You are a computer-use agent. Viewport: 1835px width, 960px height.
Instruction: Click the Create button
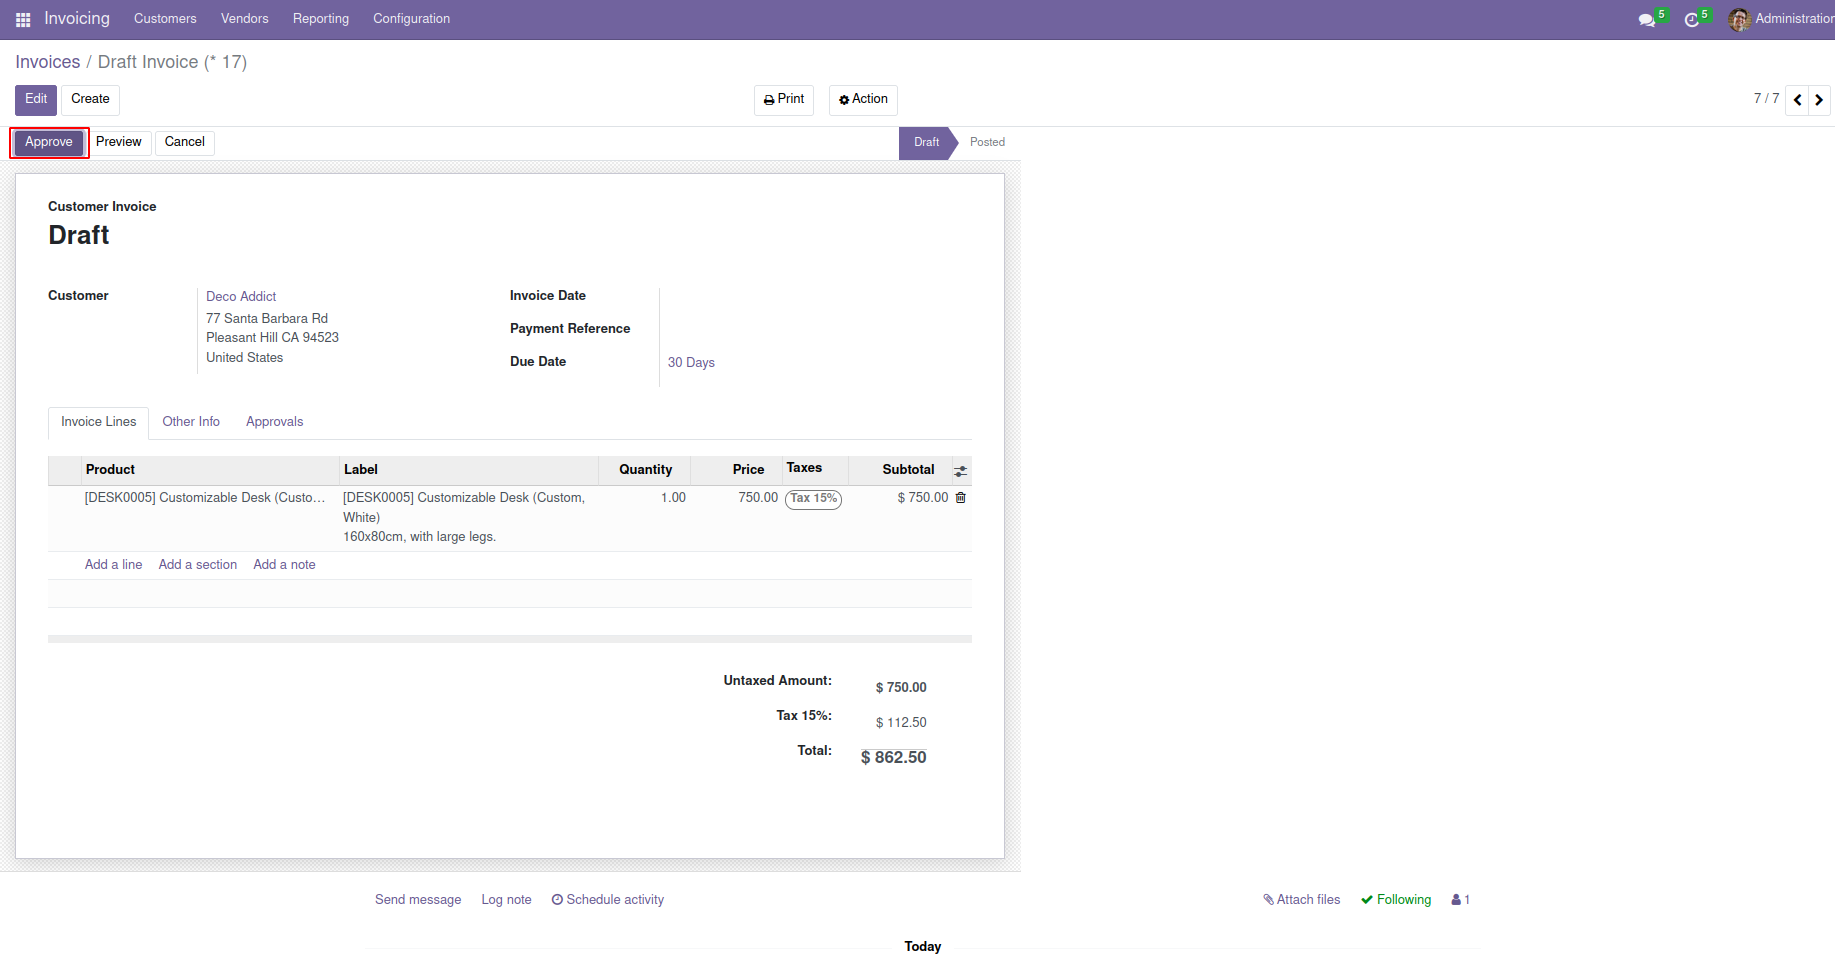[x=90, y=100]
